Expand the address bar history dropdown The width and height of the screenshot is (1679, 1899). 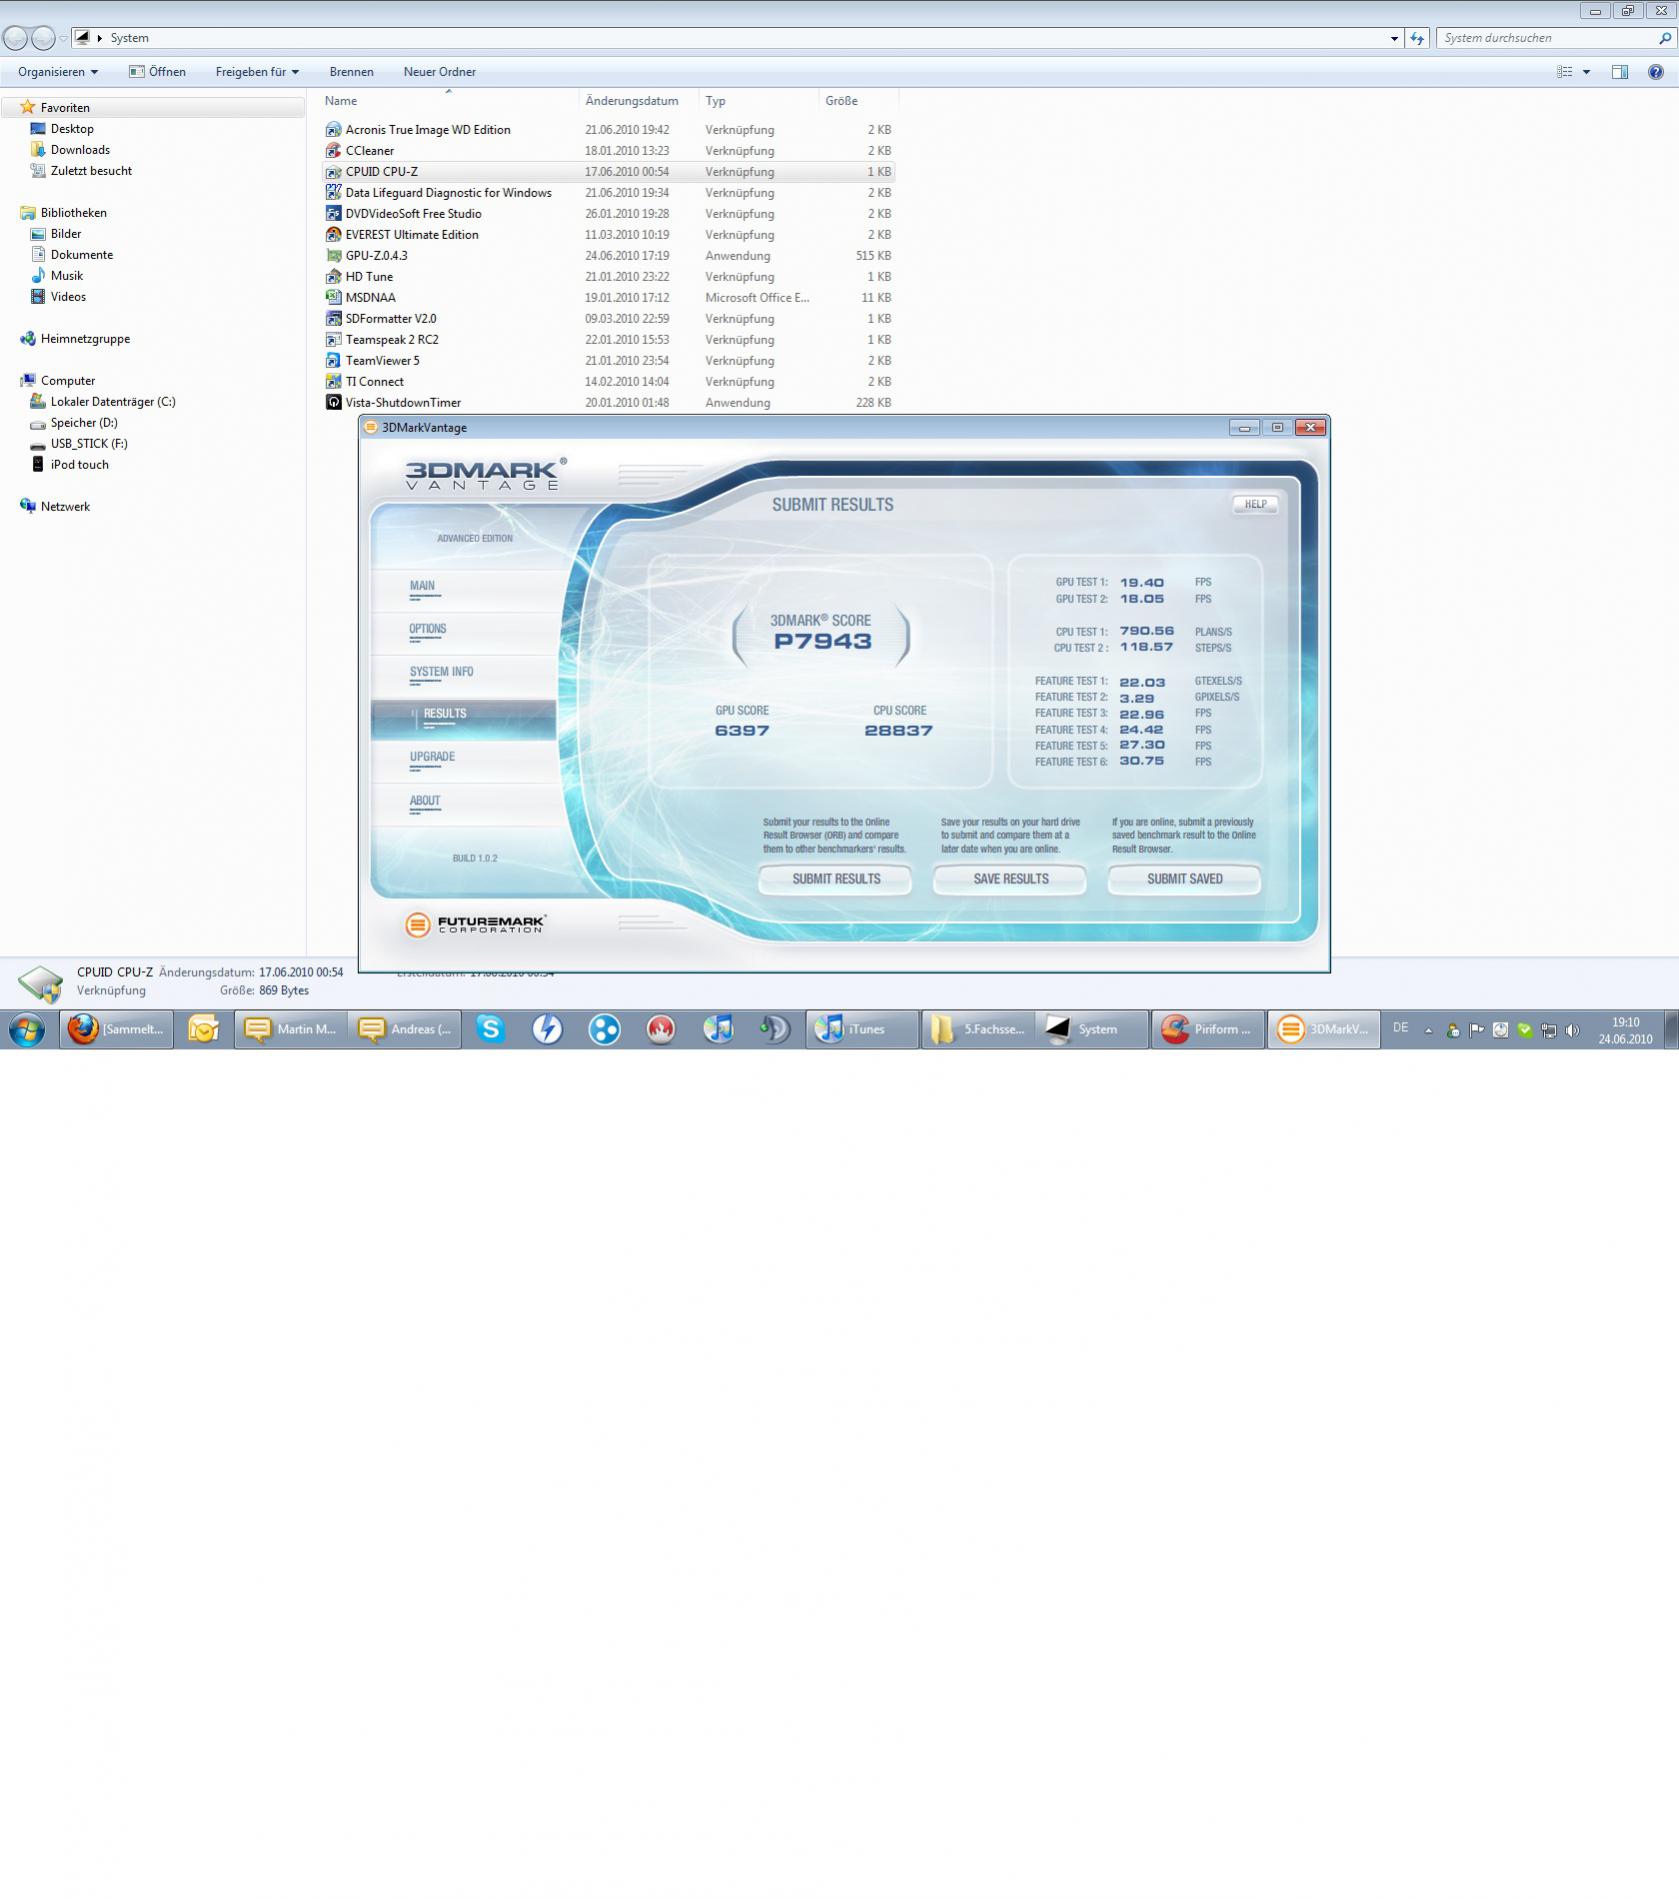(1395, 38)
